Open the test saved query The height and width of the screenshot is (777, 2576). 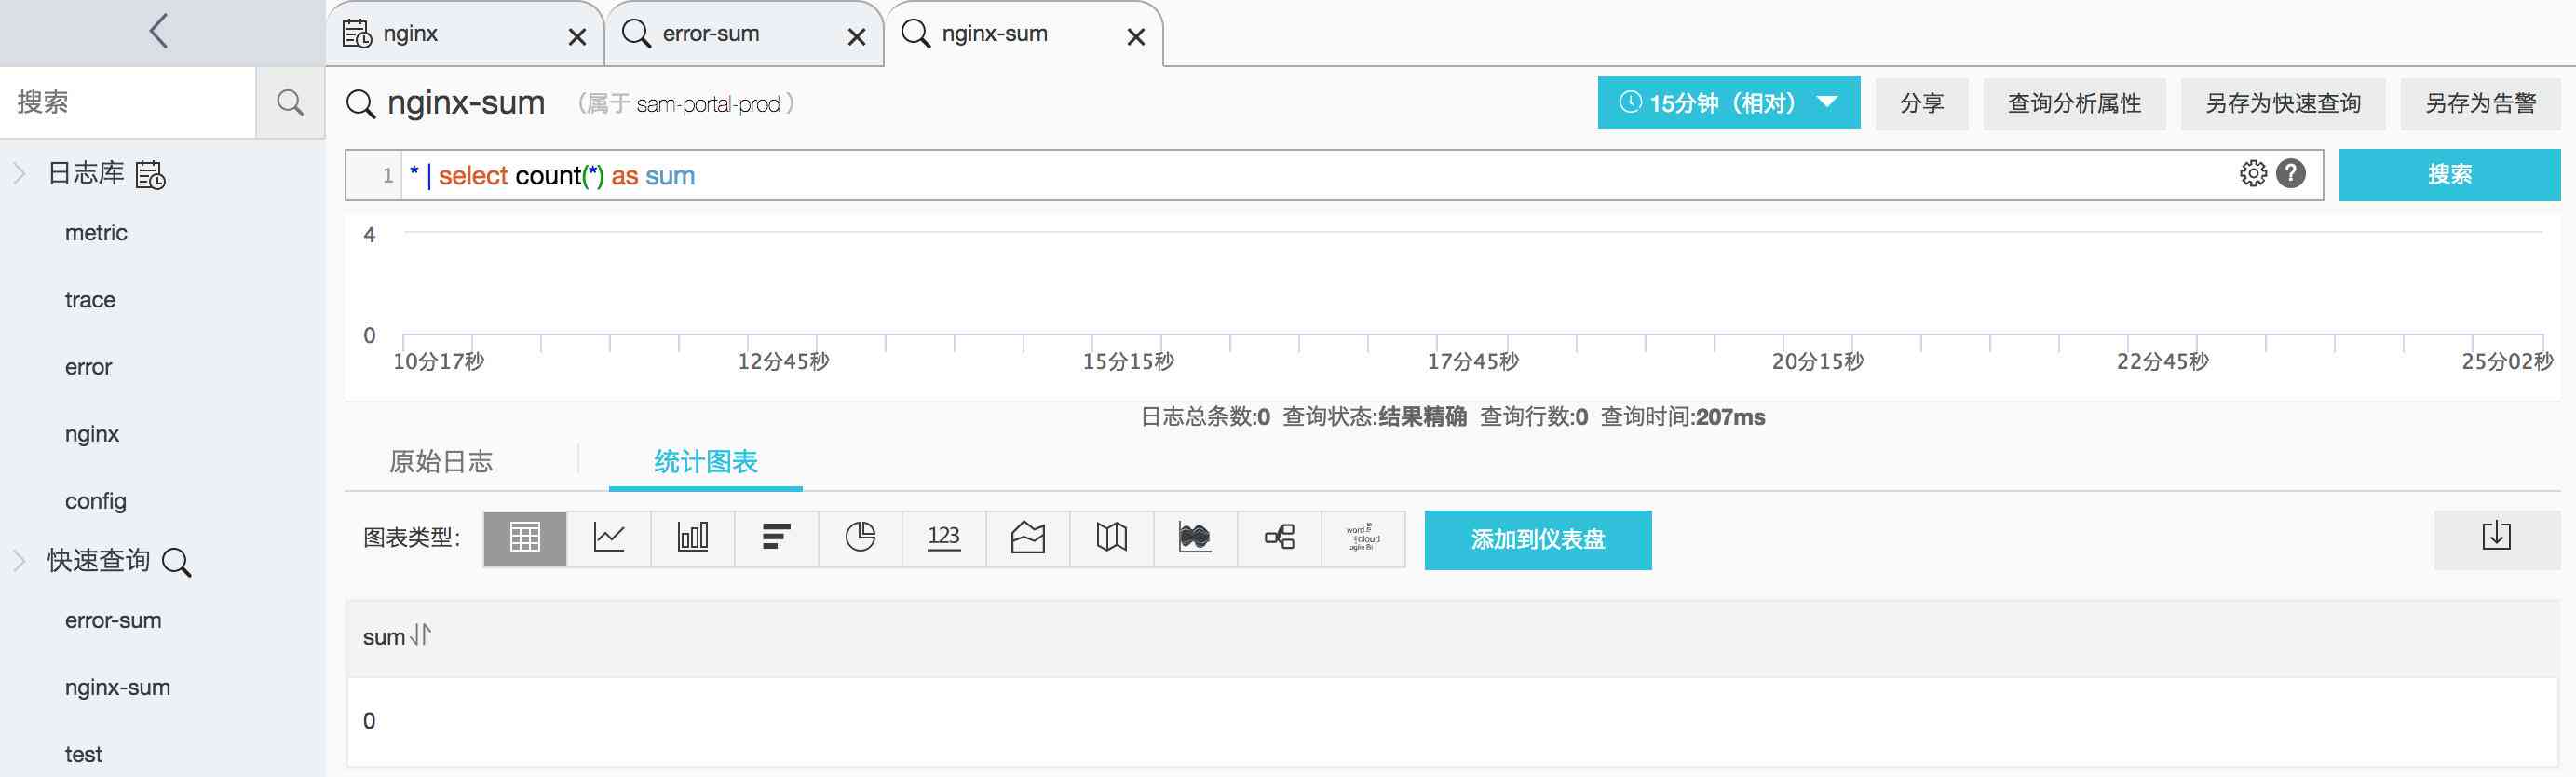(83, 754)
